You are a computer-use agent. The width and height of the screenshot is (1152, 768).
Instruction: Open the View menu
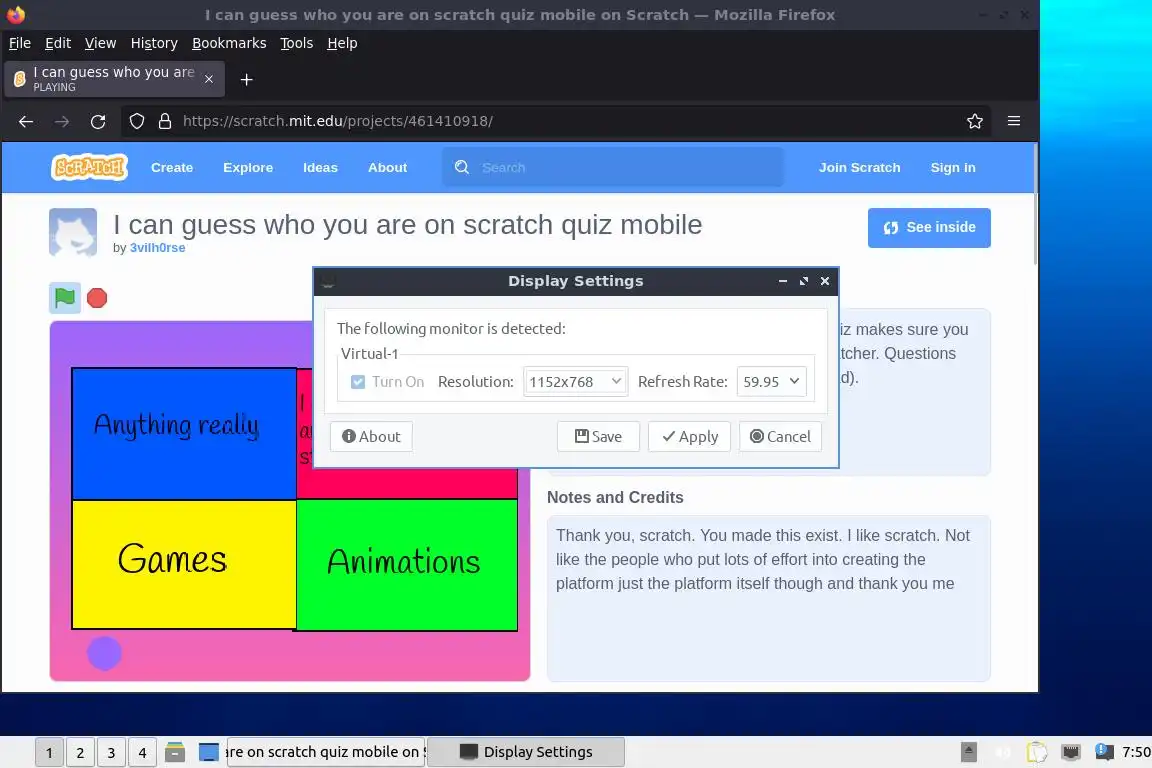pos(100,43)
